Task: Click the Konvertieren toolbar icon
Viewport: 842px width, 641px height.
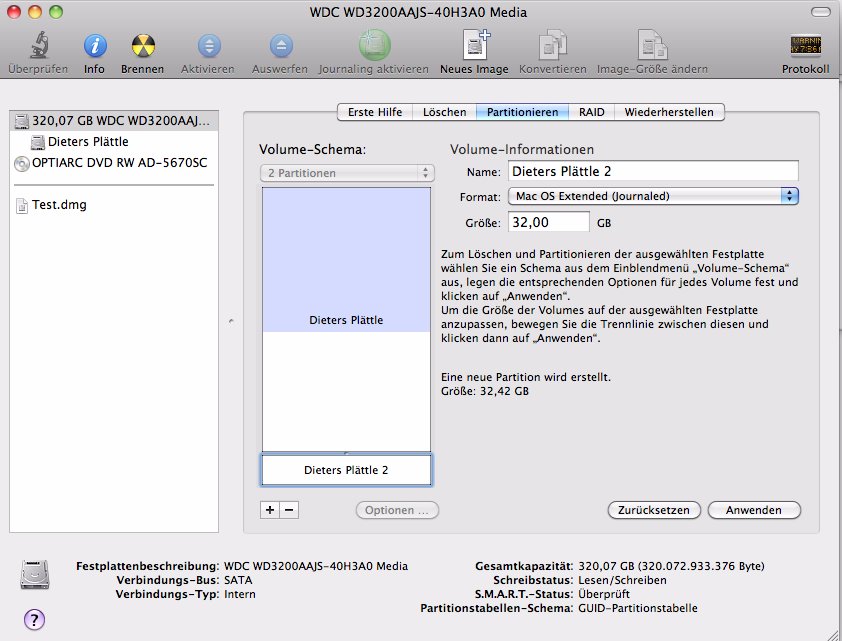Action: (553, 46)
